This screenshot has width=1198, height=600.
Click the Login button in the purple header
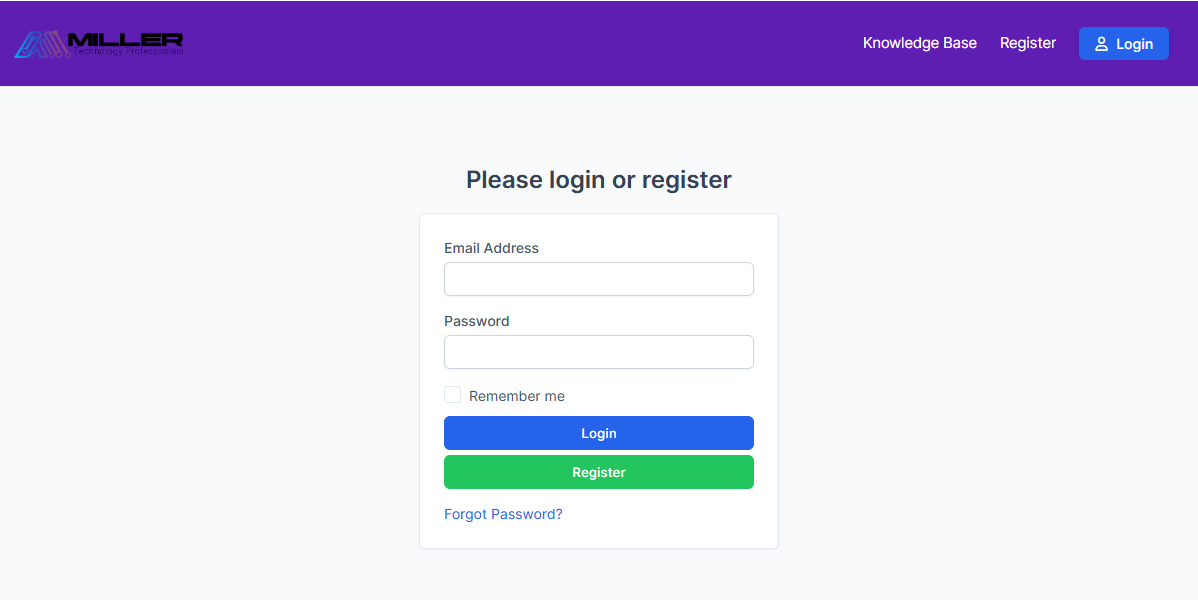[1123, 44]
